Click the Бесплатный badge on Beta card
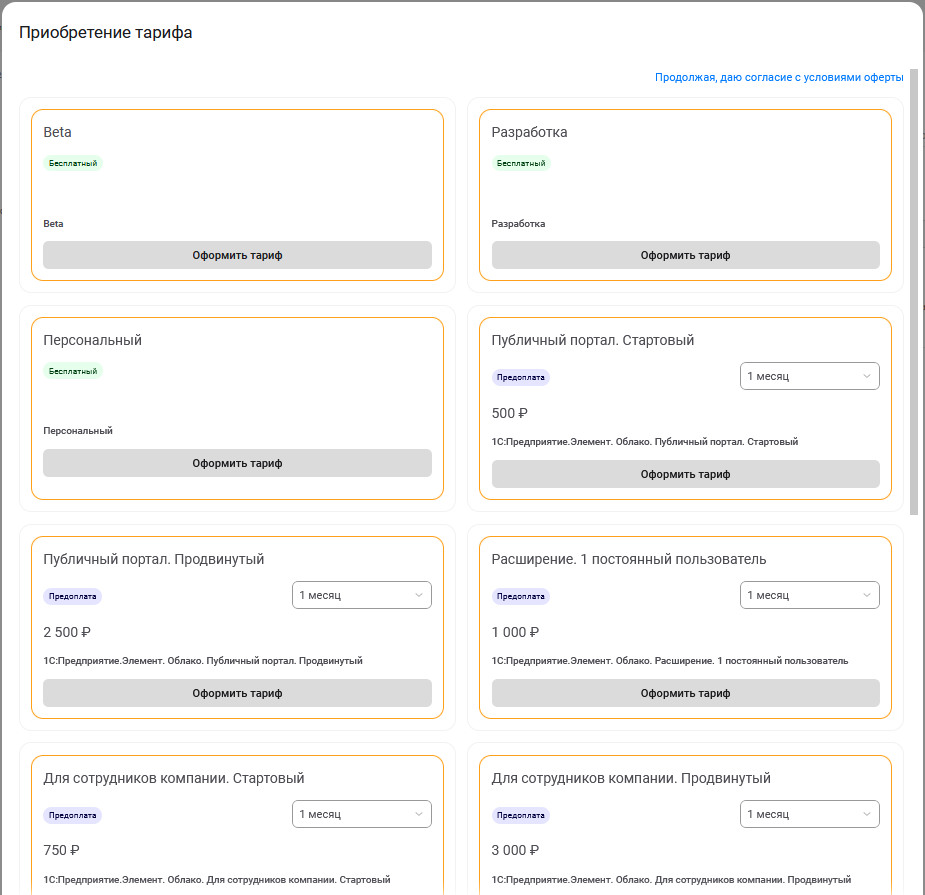The height and width of the screenshot is (895, 925). point(73,163)
